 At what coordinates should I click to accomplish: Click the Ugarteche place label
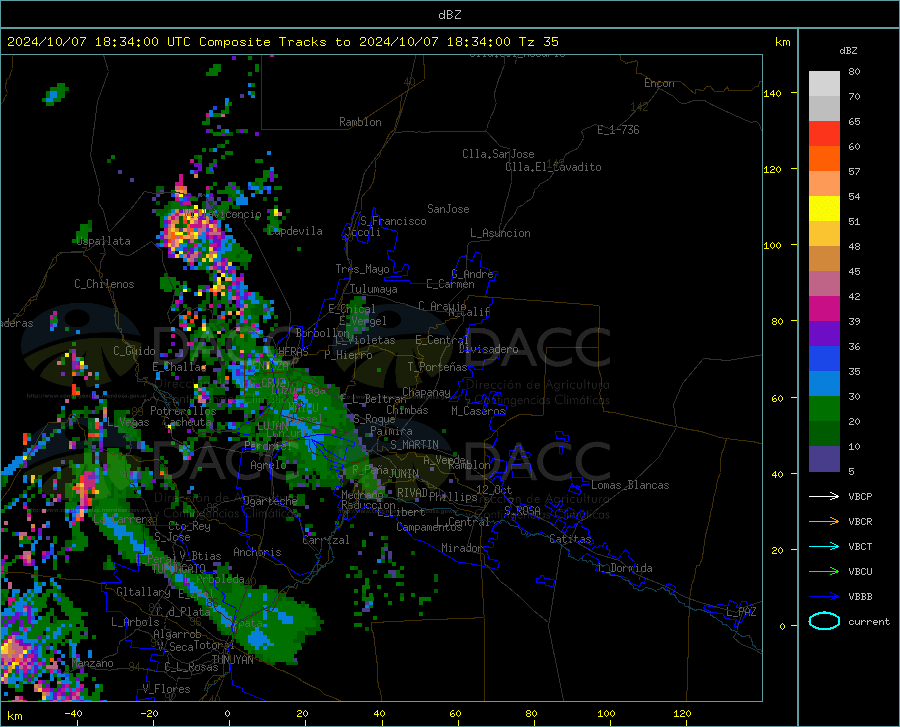tap(270, 501)
